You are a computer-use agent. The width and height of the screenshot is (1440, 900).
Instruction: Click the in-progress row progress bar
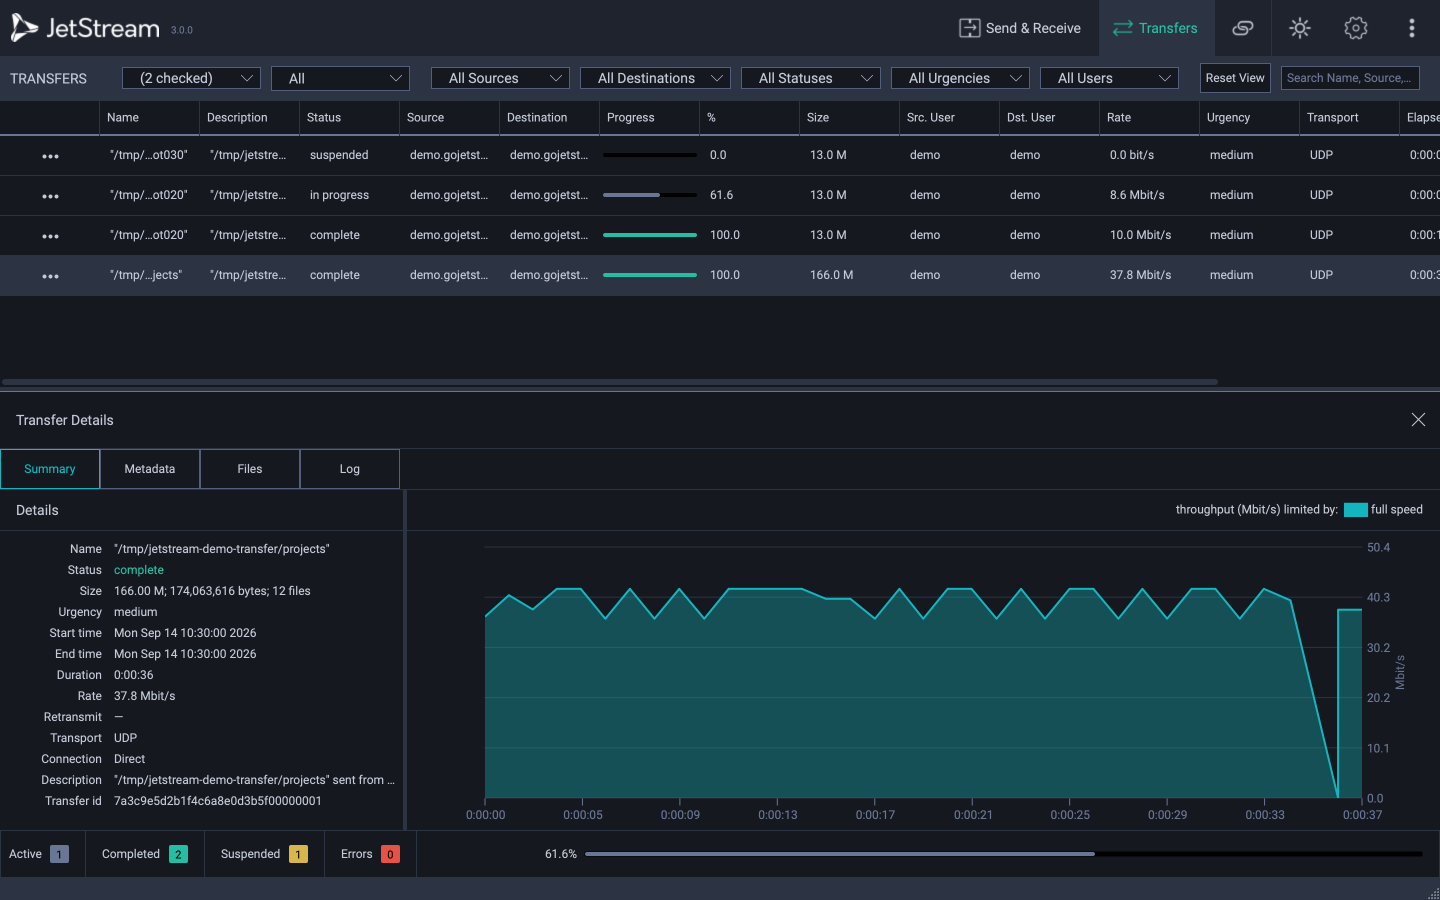point(650,195)
